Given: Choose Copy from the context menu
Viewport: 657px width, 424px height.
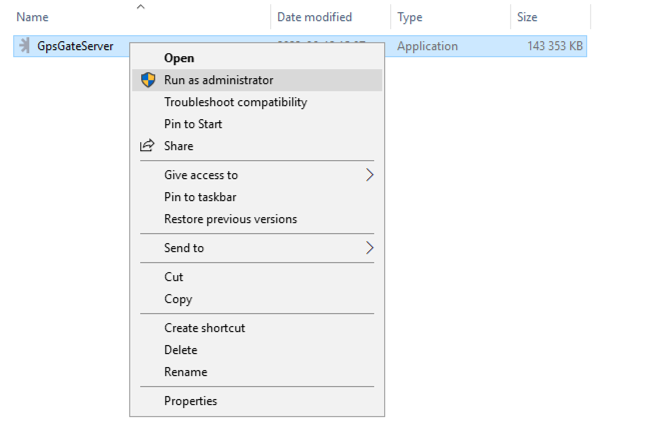Looking at the screenshot, I should coord(257,299).
